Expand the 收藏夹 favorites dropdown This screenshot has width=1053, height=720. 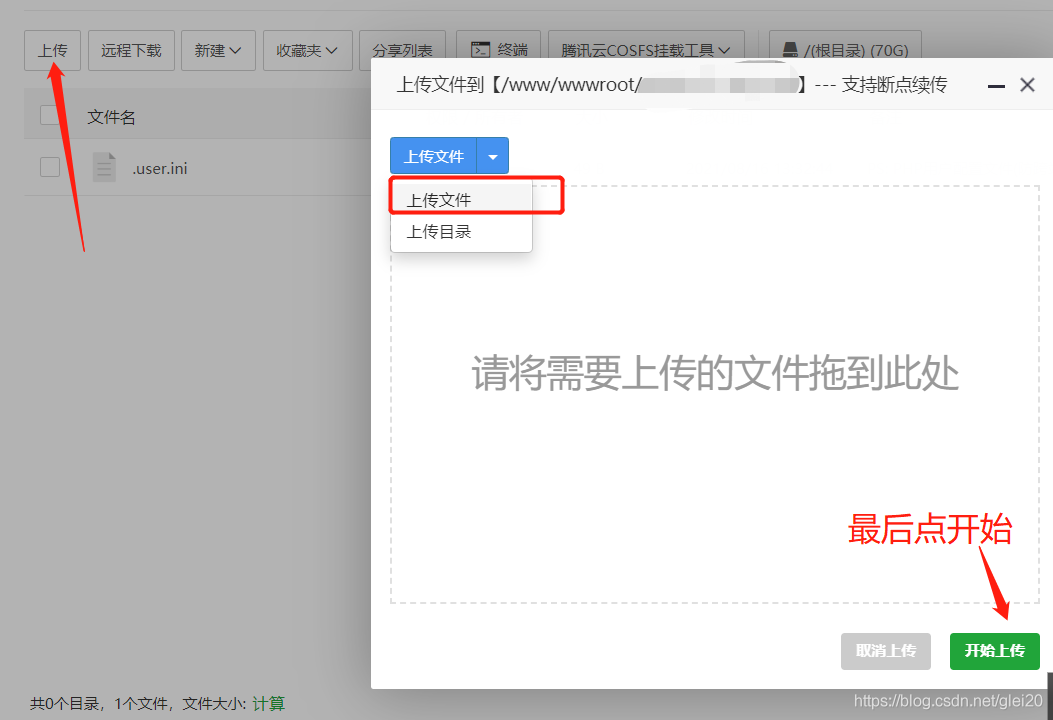coord(307,50)
